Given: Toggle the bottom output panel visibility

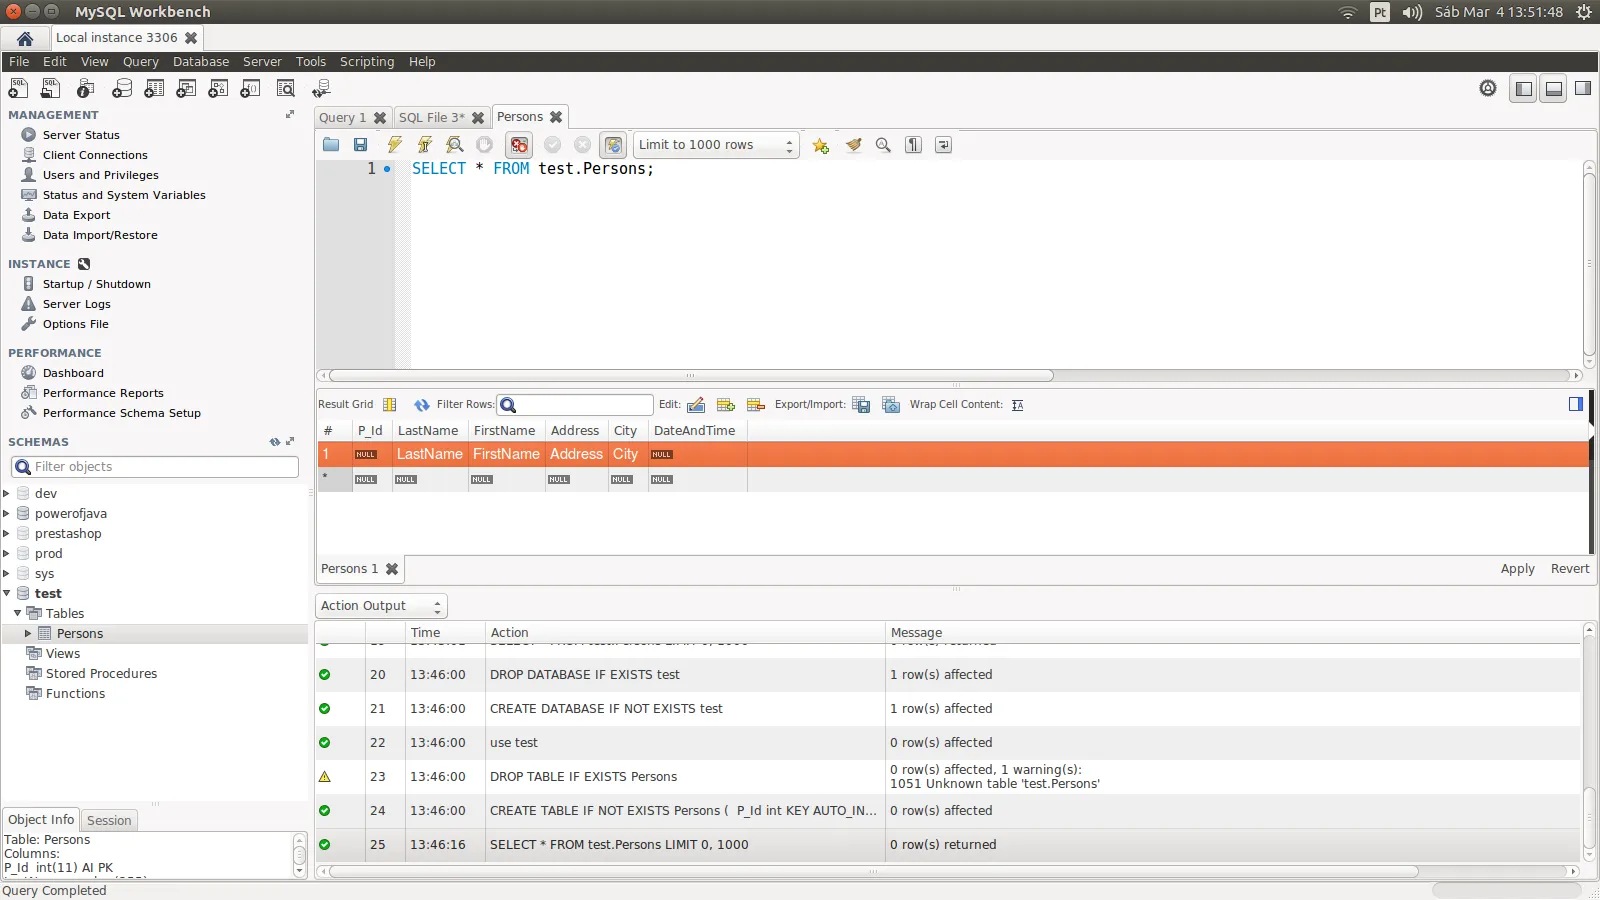Looking at the screenshot, I should [x=1553, y=89].
